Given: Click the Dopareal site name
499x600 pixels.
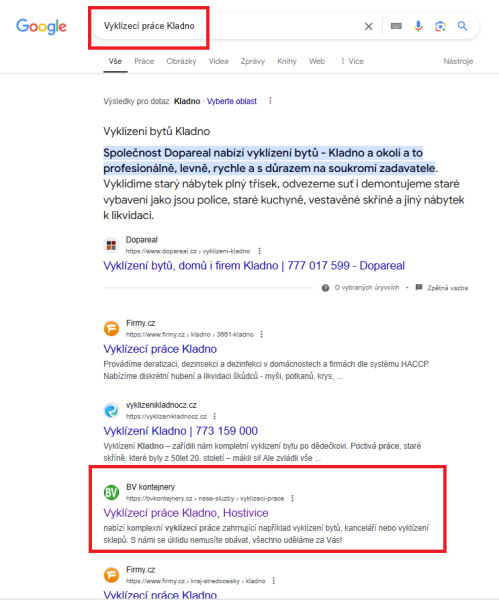Looking at the screenshot, I should pos(142,240).
